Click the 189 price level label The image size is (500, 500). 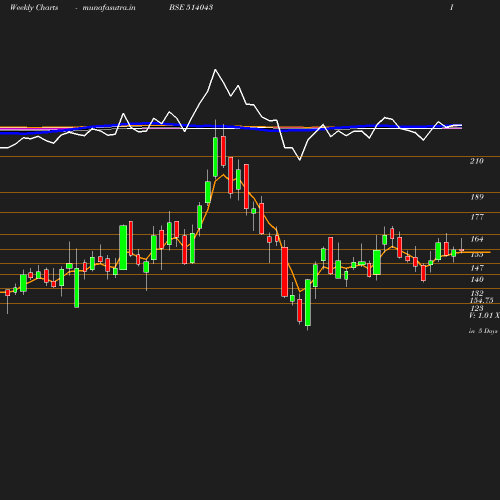click(477, 197)
